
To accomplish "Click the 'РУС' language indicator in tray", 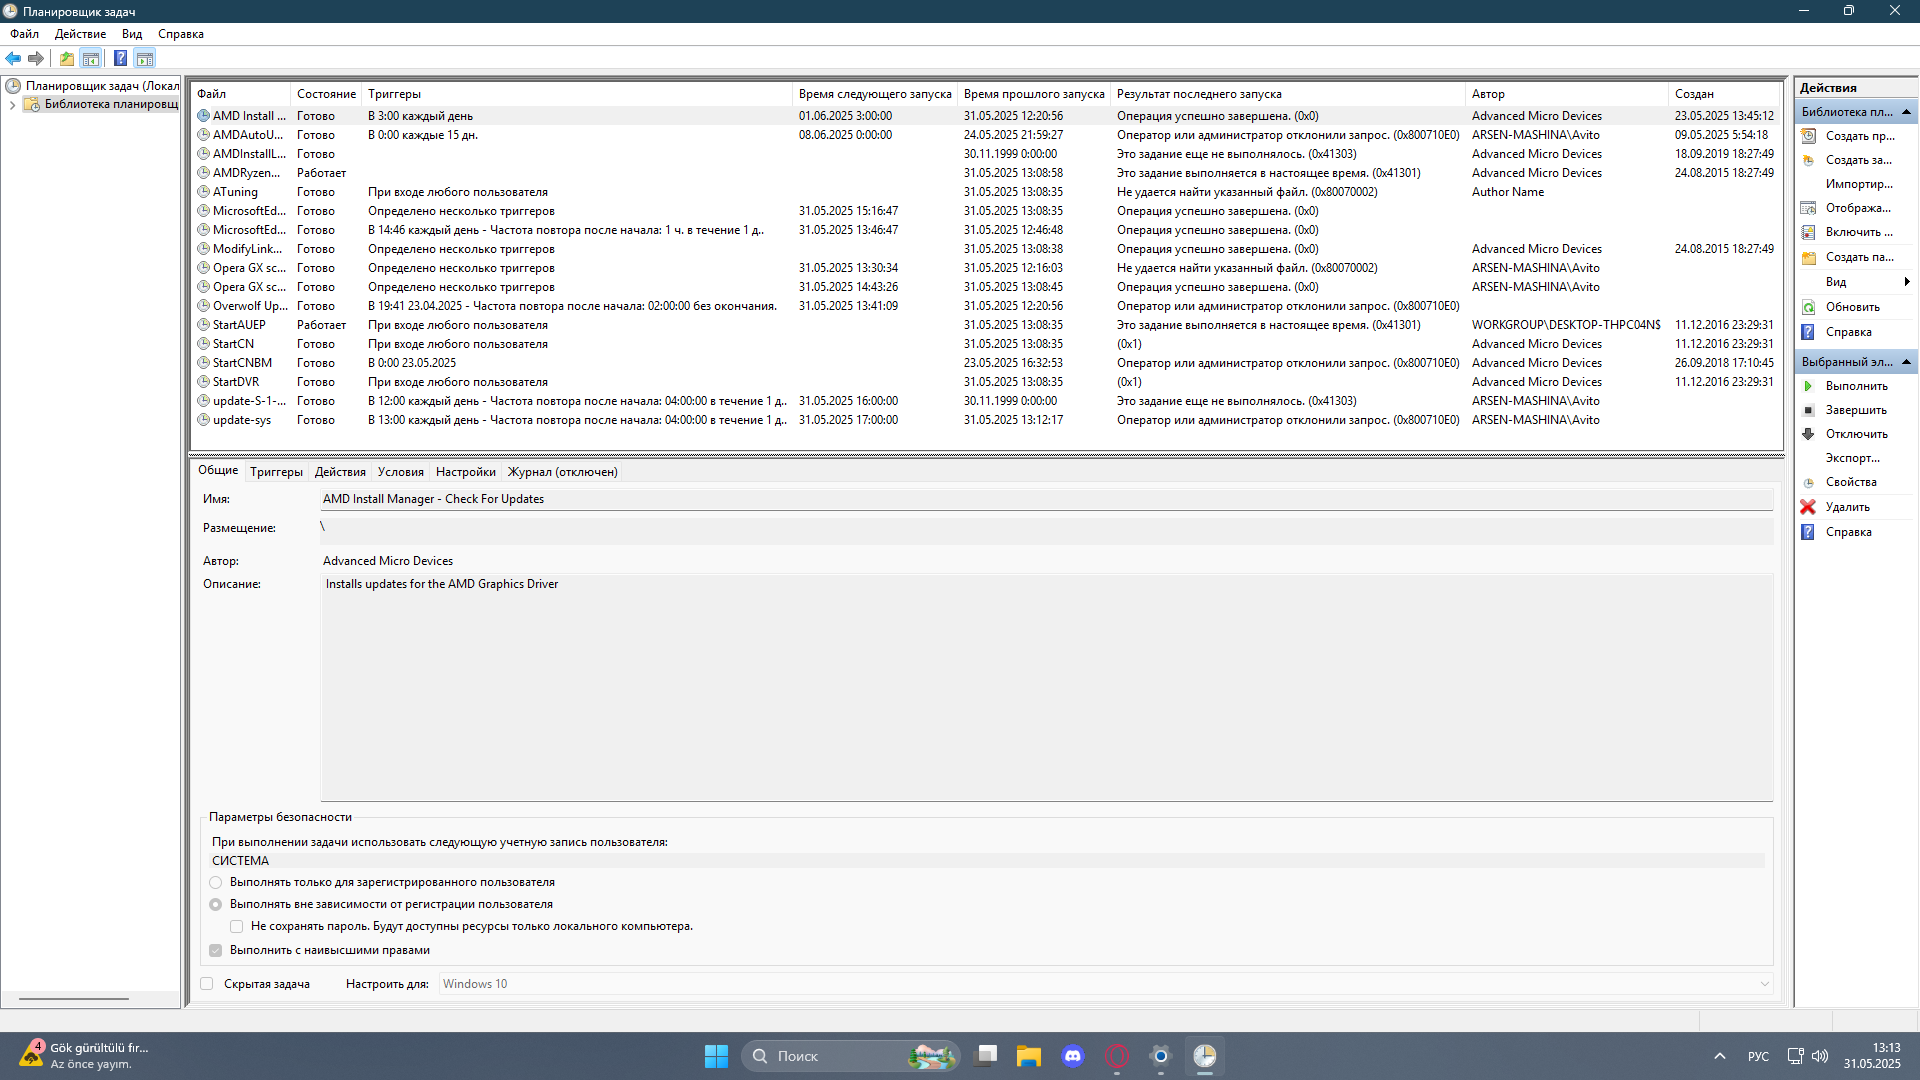I will 1758,1056.
